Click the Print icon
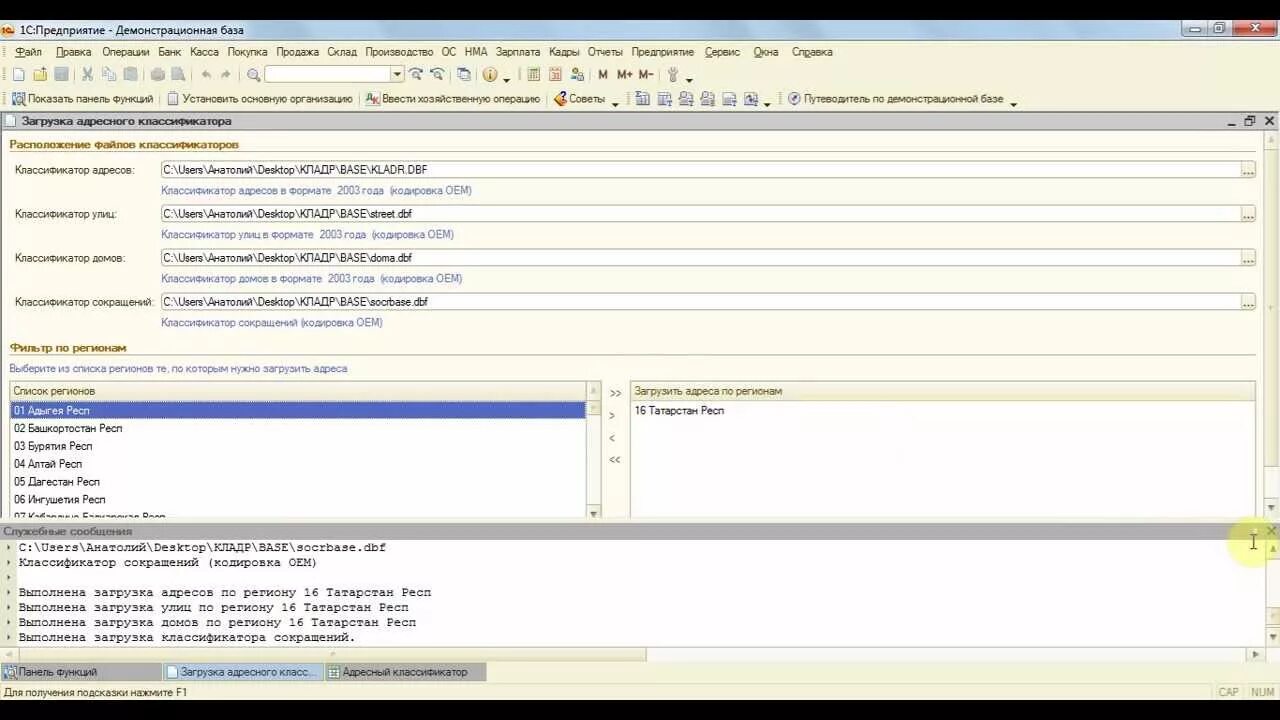The width and height of the screenshot is (1280, 720). click(157, 75)
